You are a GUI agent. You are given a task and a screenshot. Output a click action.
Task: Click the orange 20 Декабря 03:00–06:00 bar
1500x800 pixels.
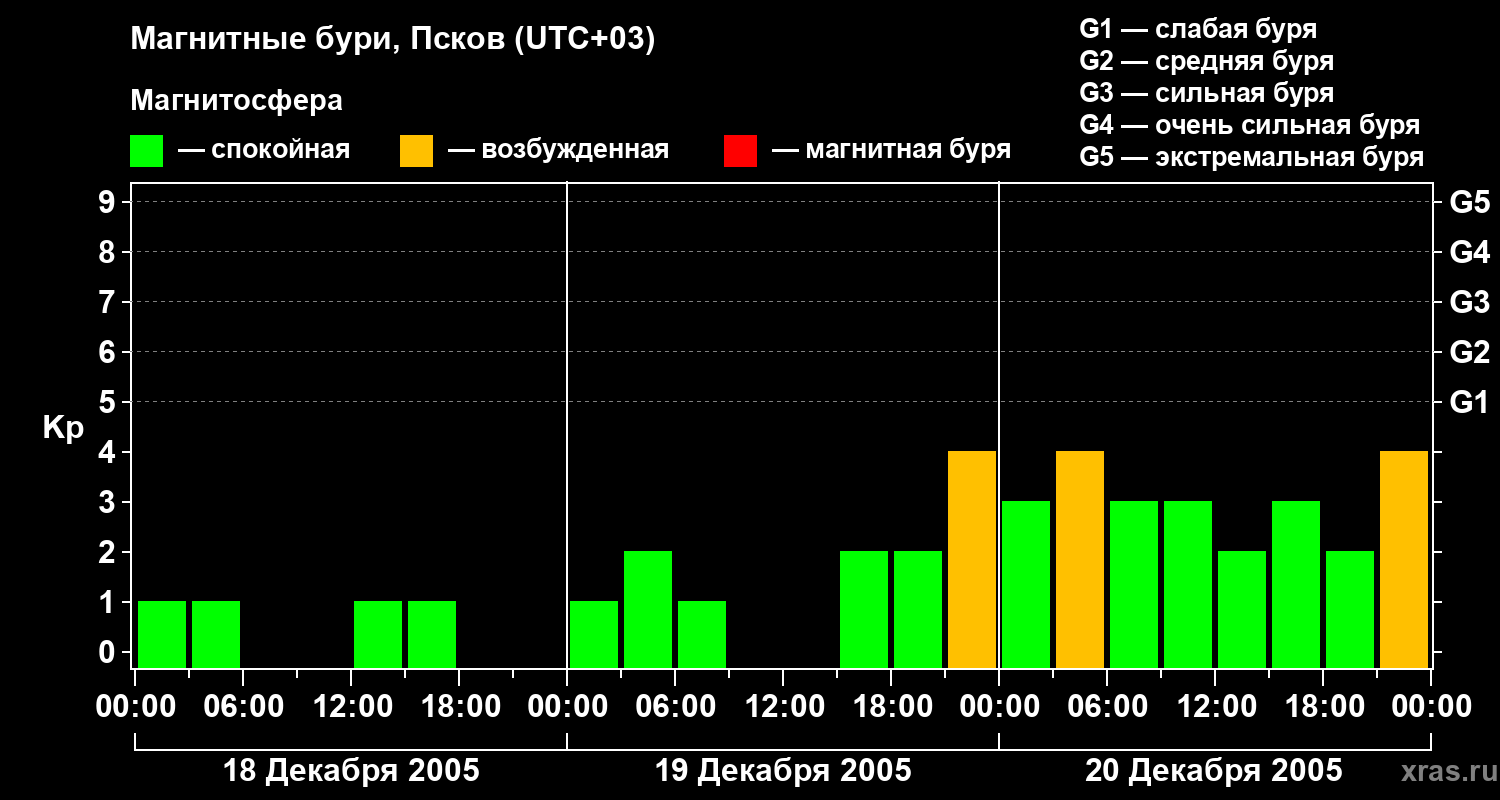click(1080, 559)
